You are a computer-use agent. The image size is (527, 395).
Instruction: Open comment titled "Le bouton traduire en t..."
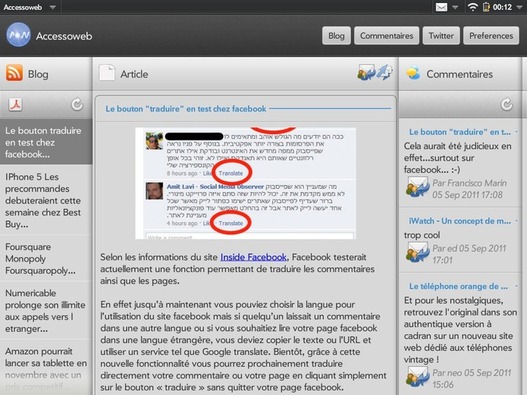pos(460,132)
